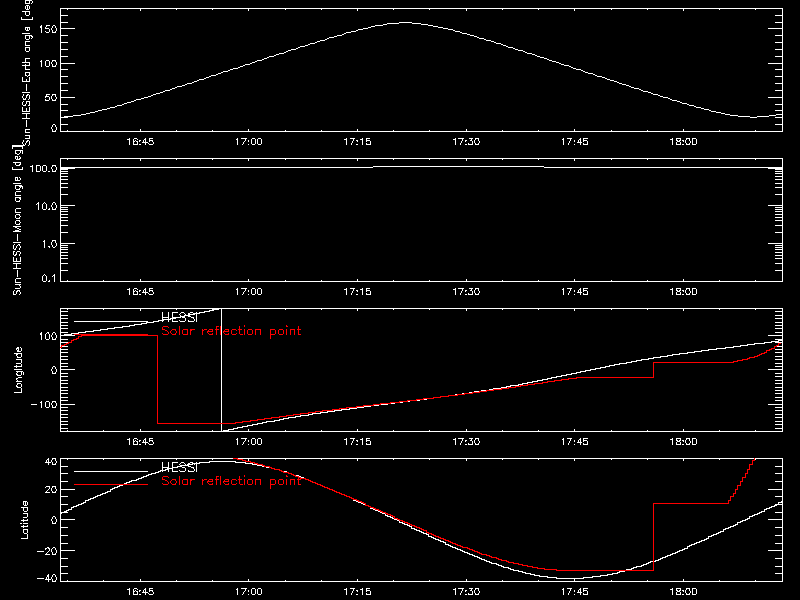Image resolution: width=800 pixels, height=600 pixels.
Task: Choose 17:30 label under the Longitude plot
Action: 466,442
